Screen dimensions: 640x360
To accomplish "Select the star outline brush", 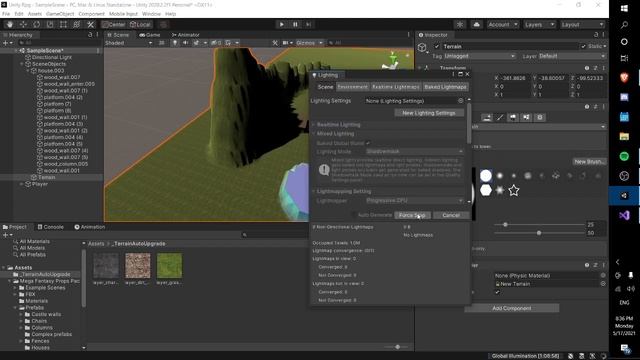I will (x=514, y=190).
